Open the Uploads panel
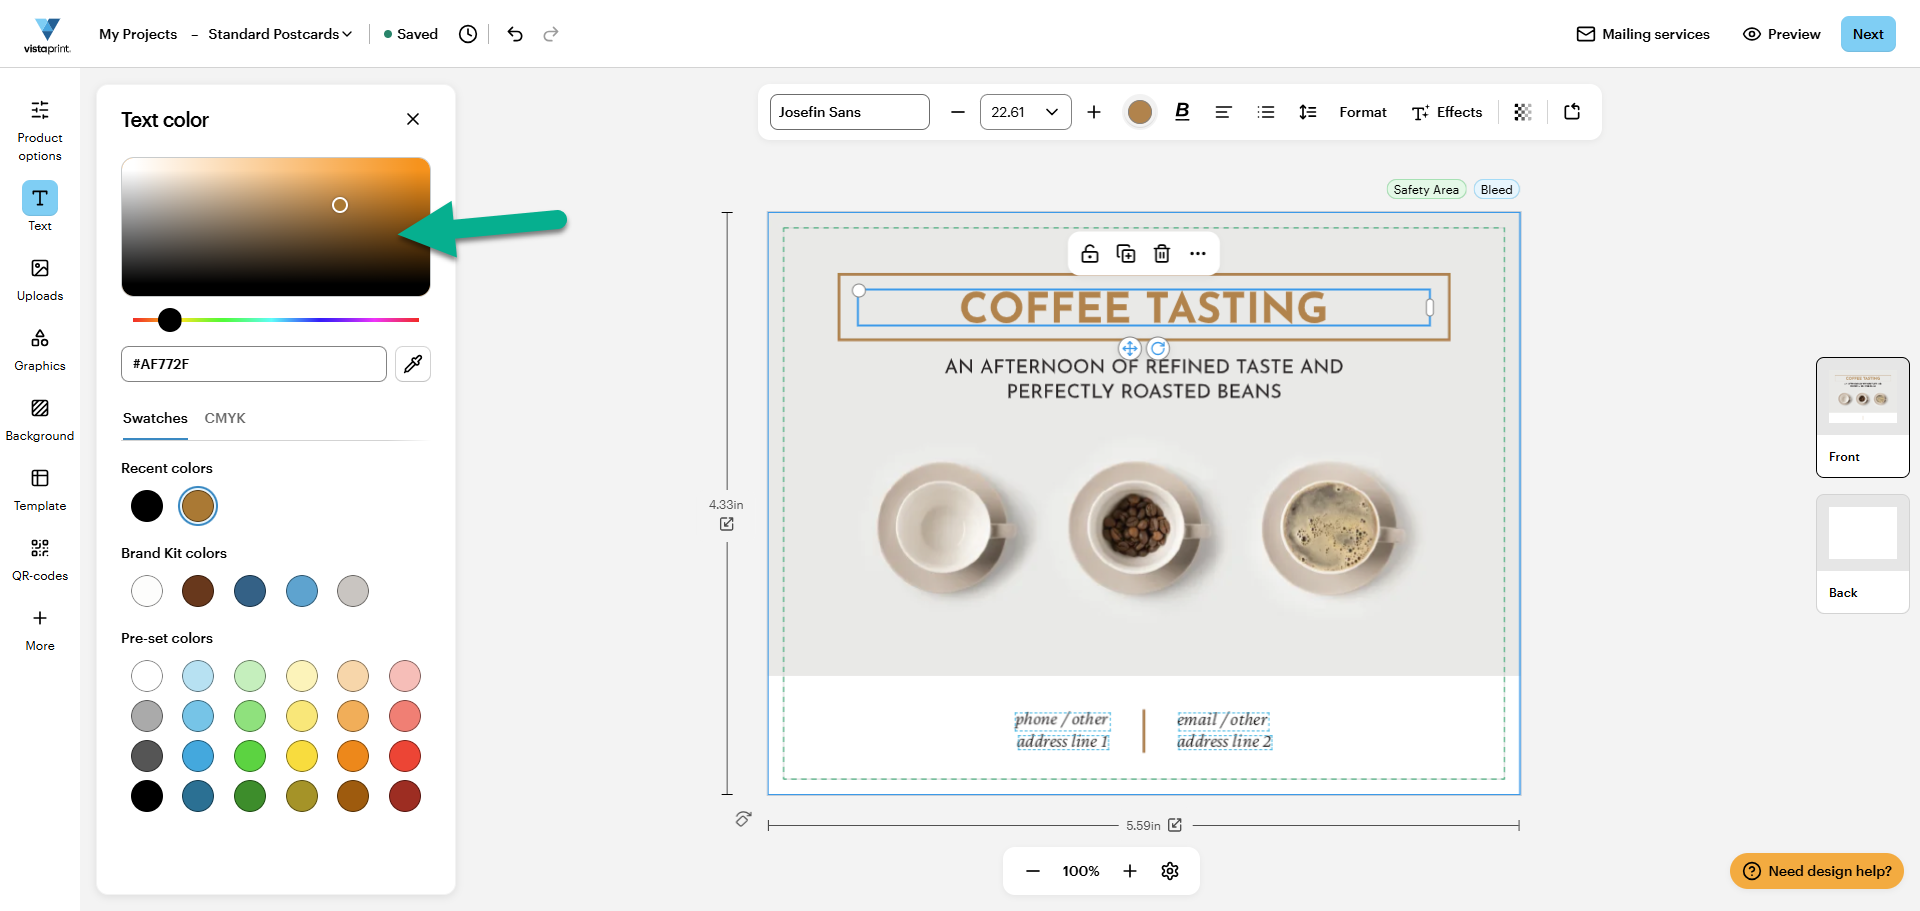This screenshot has height=911, width=1920. [40, 280]
